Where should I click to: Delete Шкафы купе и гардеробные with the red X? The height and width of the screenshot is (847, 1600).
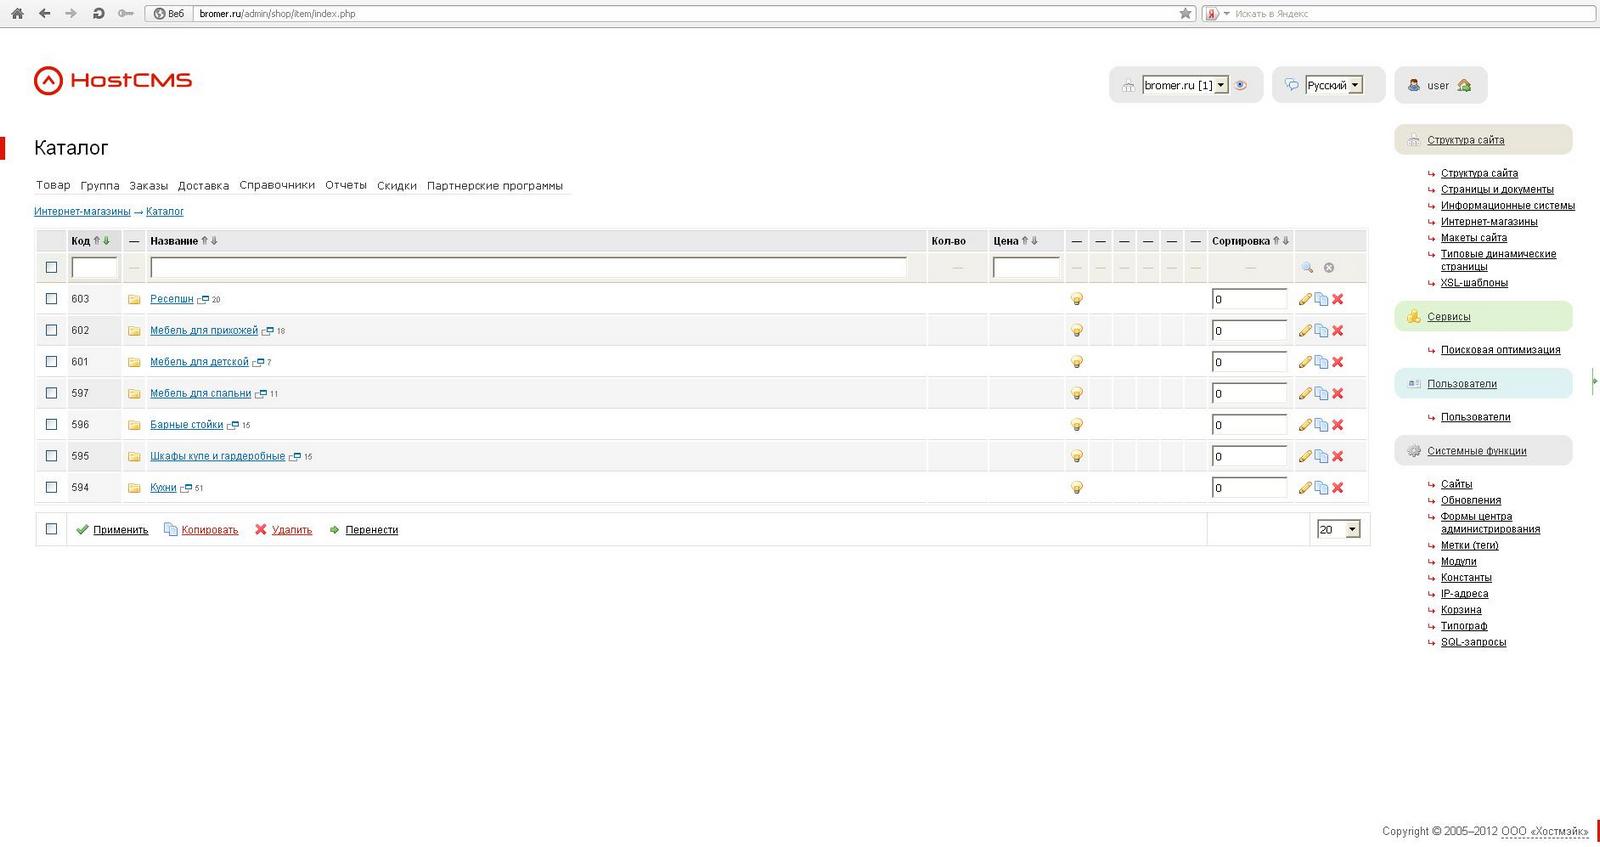click(1338, 456)
